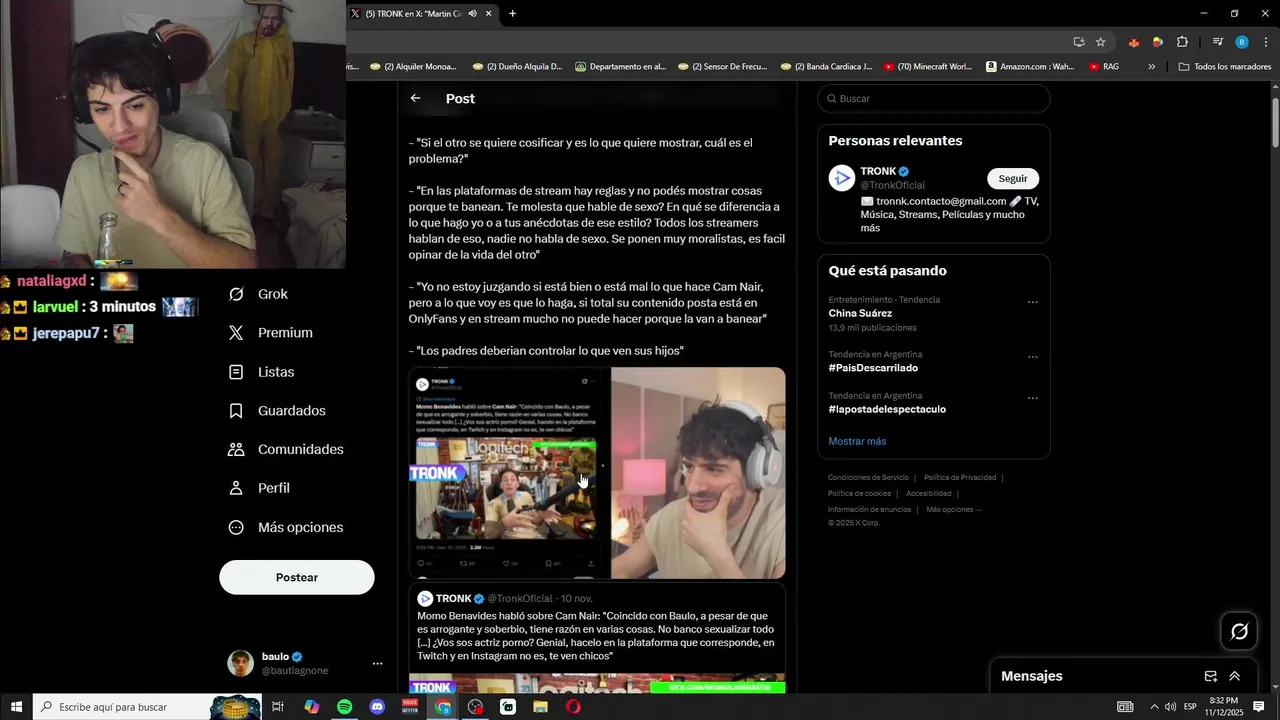Open Spotify from the taskbar
This screenshot has height=720, width=1280.
[344, 707]
